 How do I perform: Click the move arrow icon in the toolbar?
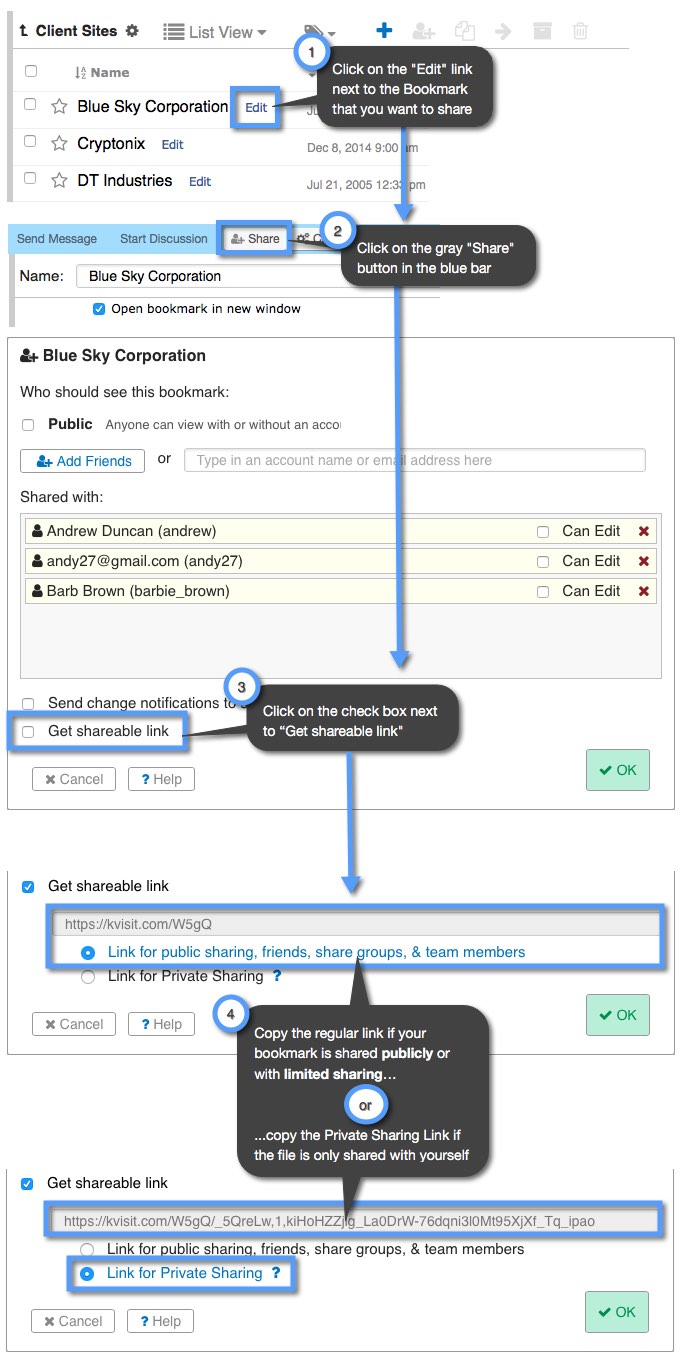pyautogui.click(x=503, y=30)
